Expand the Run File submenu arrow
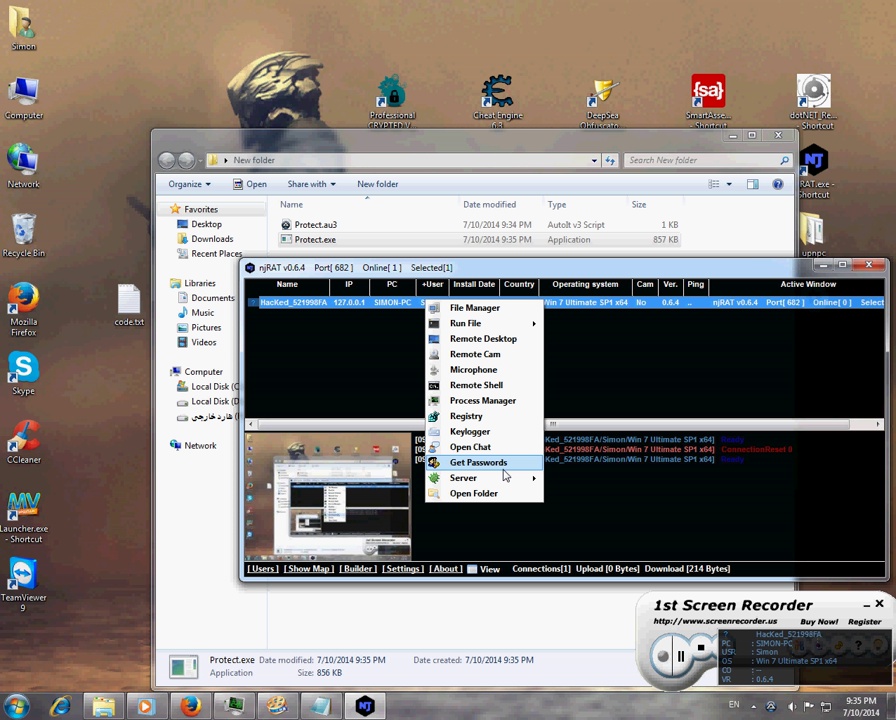The height and width of the screenshot is (720, 896). [534, 324]
